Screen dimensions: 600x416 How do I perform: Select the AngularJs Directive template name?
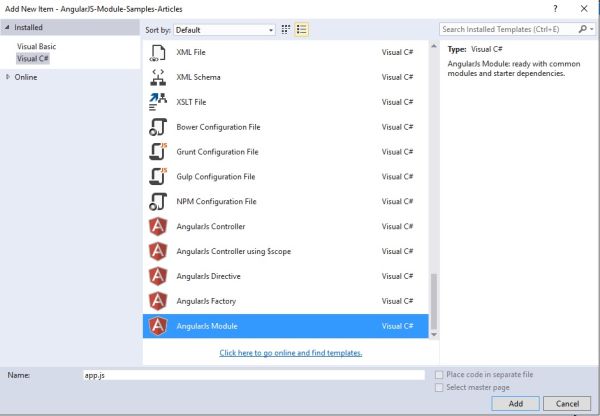(x=208, y=276)
